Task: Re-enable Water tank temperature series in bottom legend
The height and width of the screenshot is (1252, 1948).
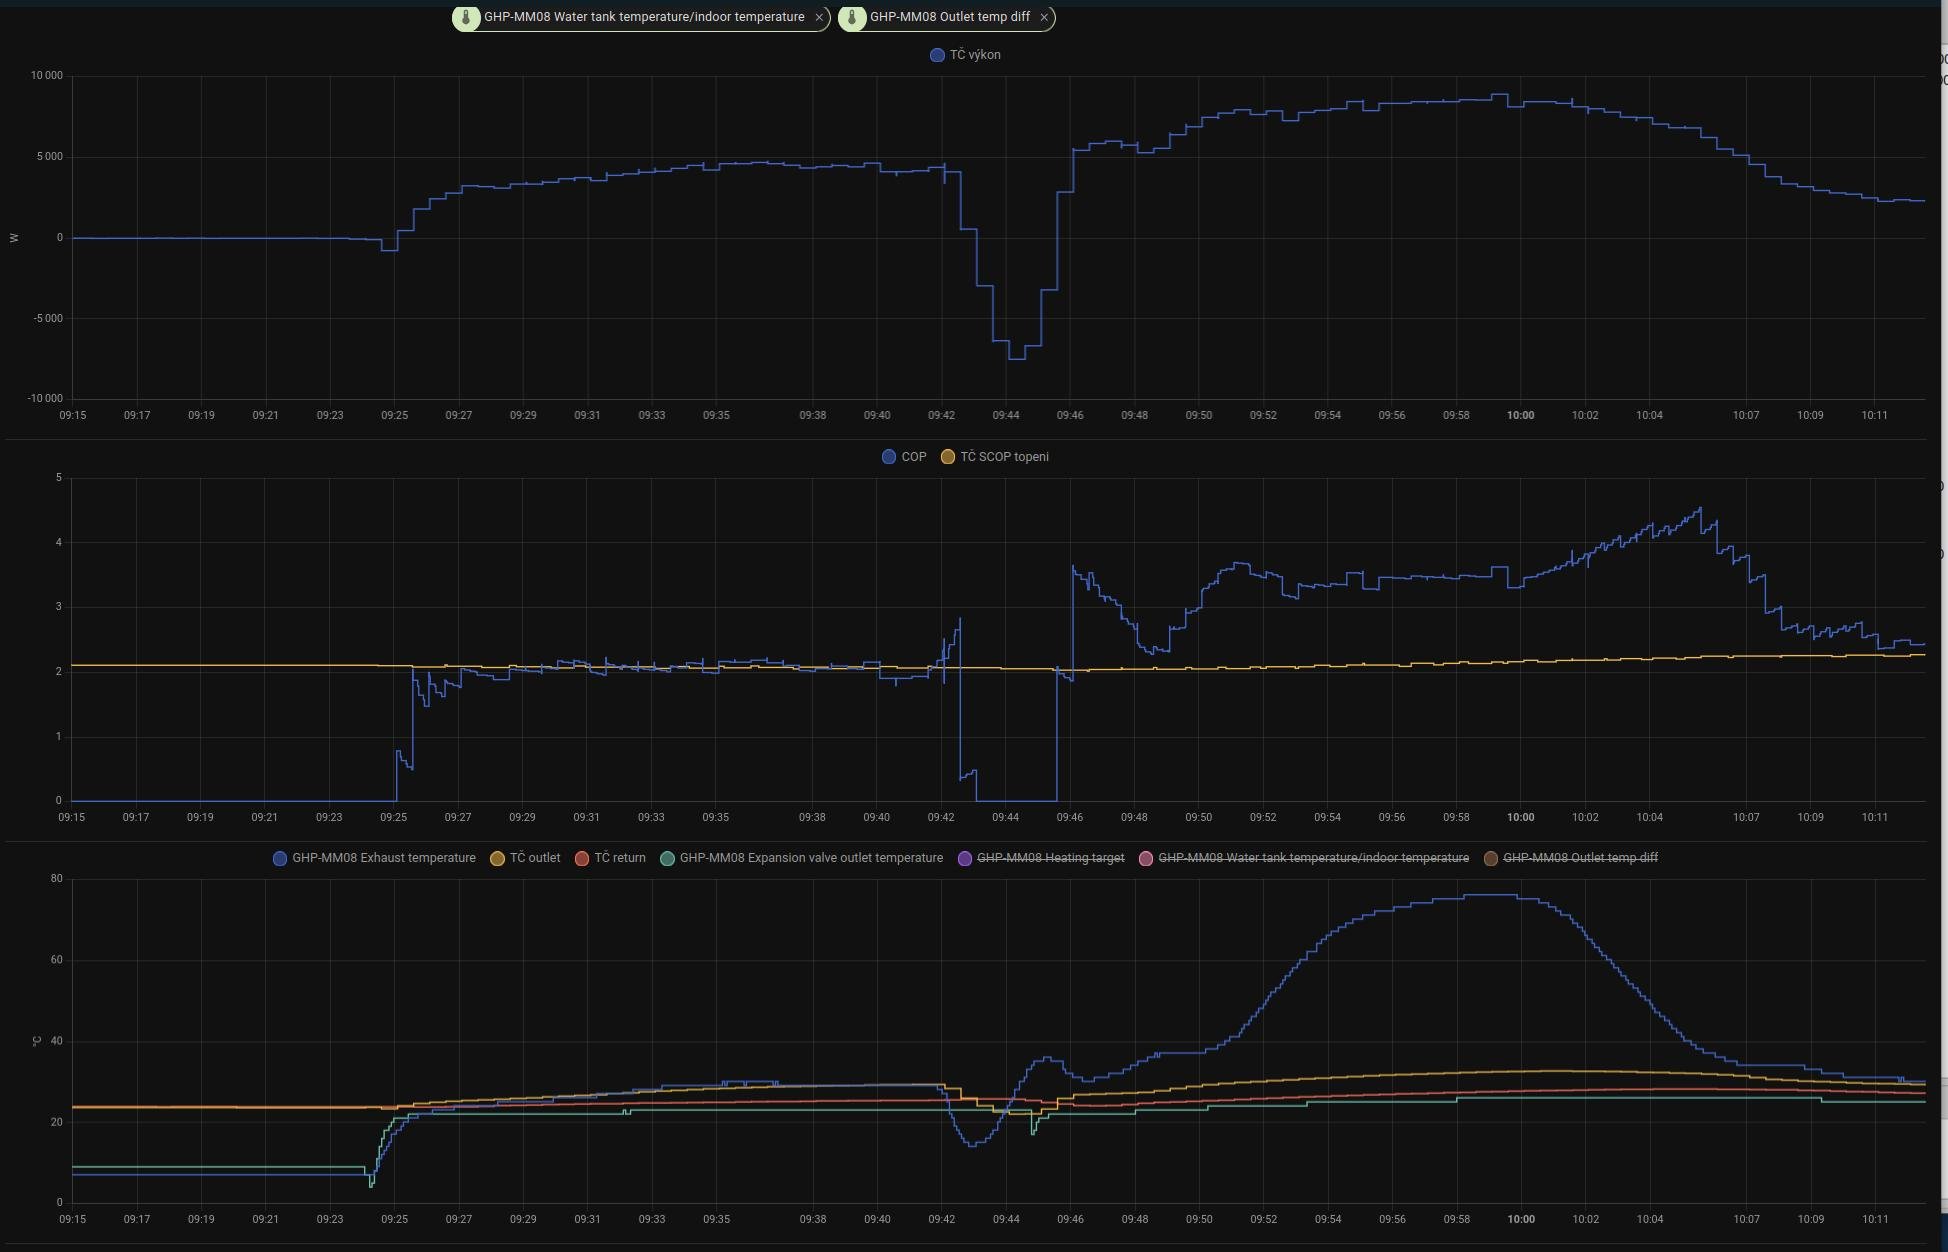Action: click(1312, 858)
